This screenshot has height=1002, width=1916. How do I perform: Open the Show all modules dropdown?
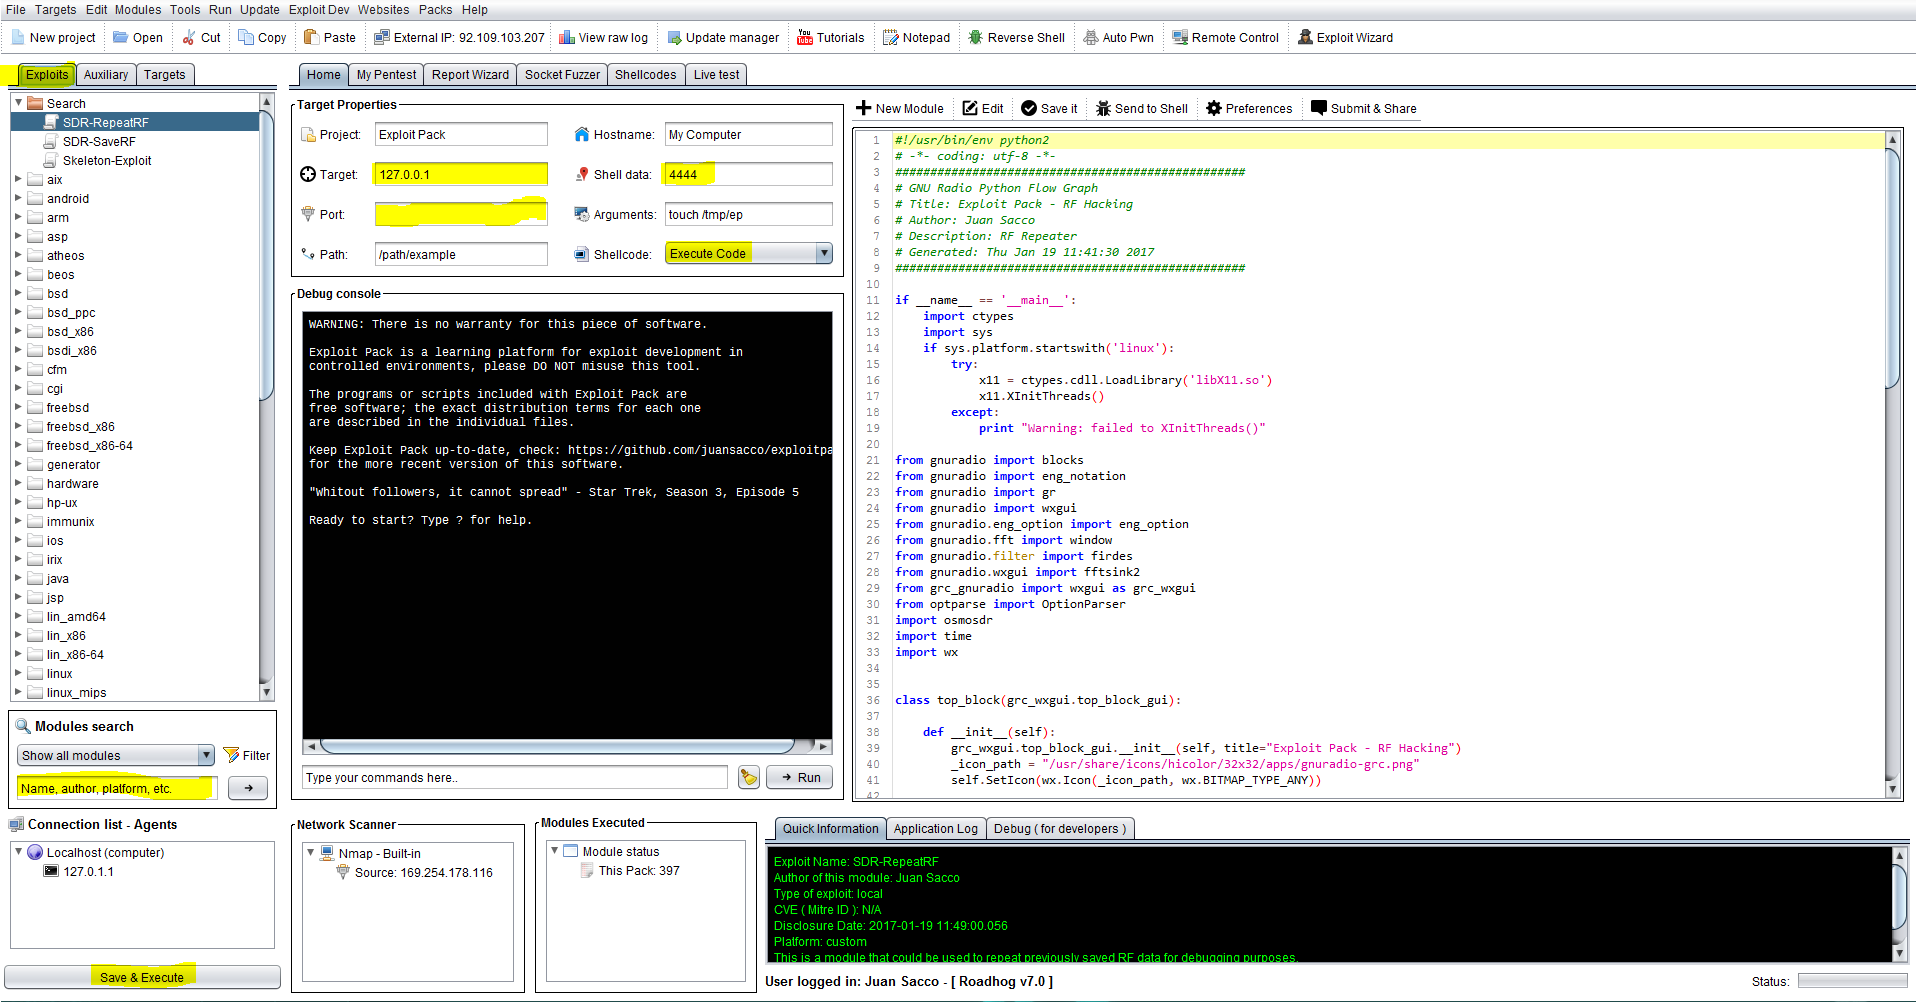tap(205, 756)
